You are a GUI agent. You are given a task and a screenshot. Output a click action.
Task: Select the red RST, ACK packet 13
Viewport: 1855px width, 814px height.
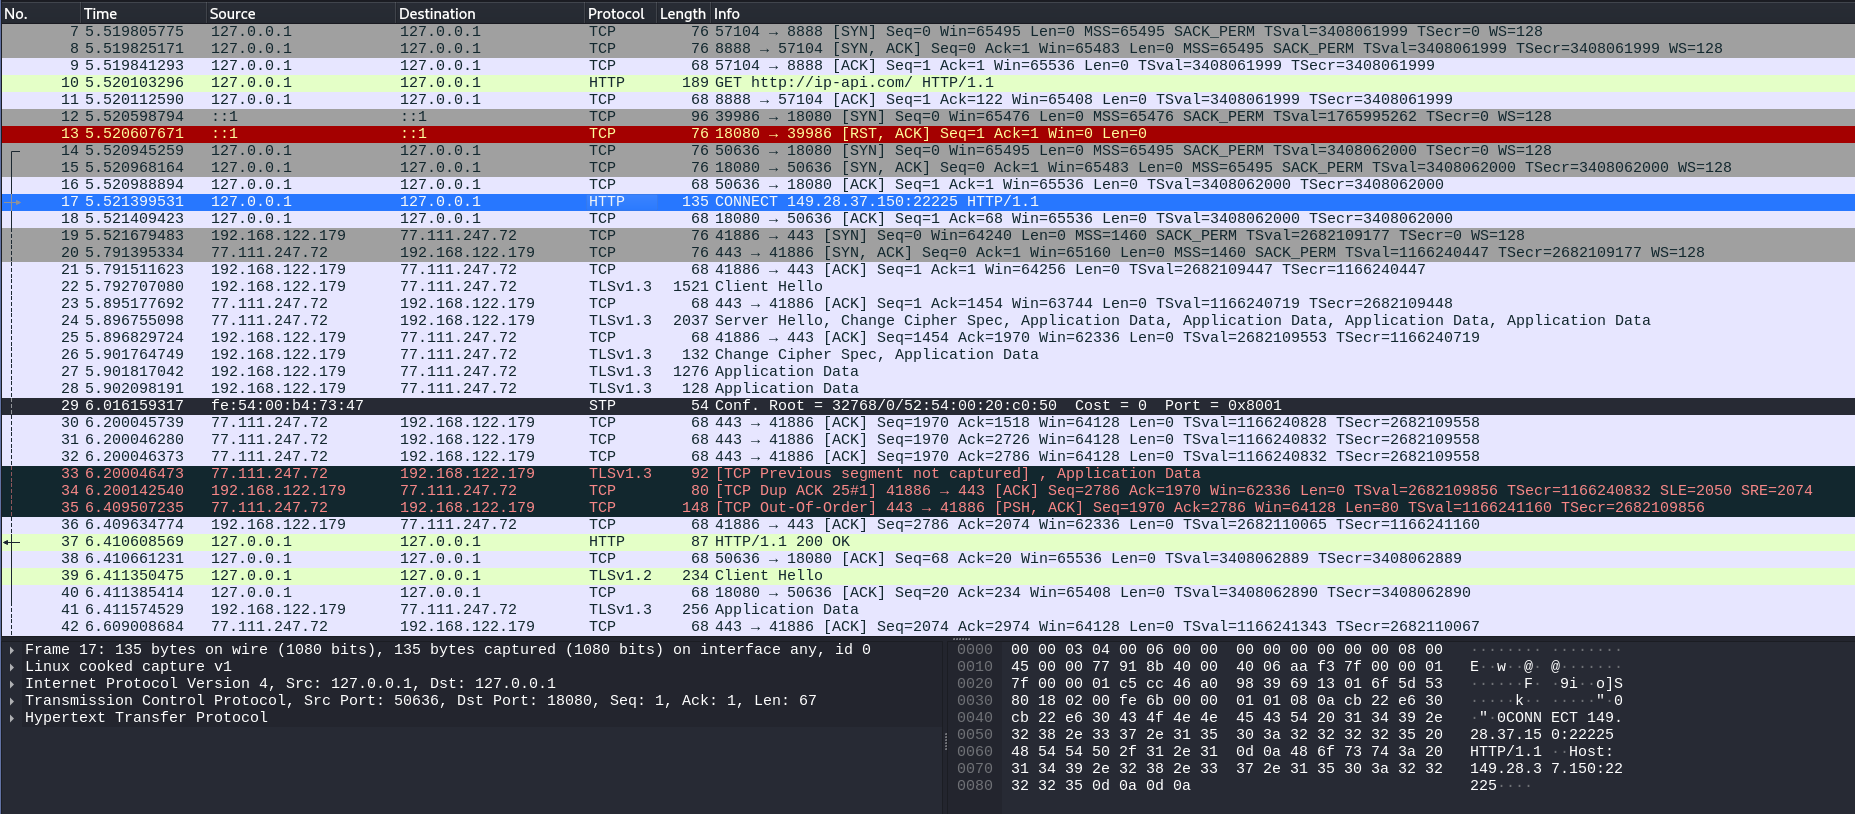coord(600,134)
